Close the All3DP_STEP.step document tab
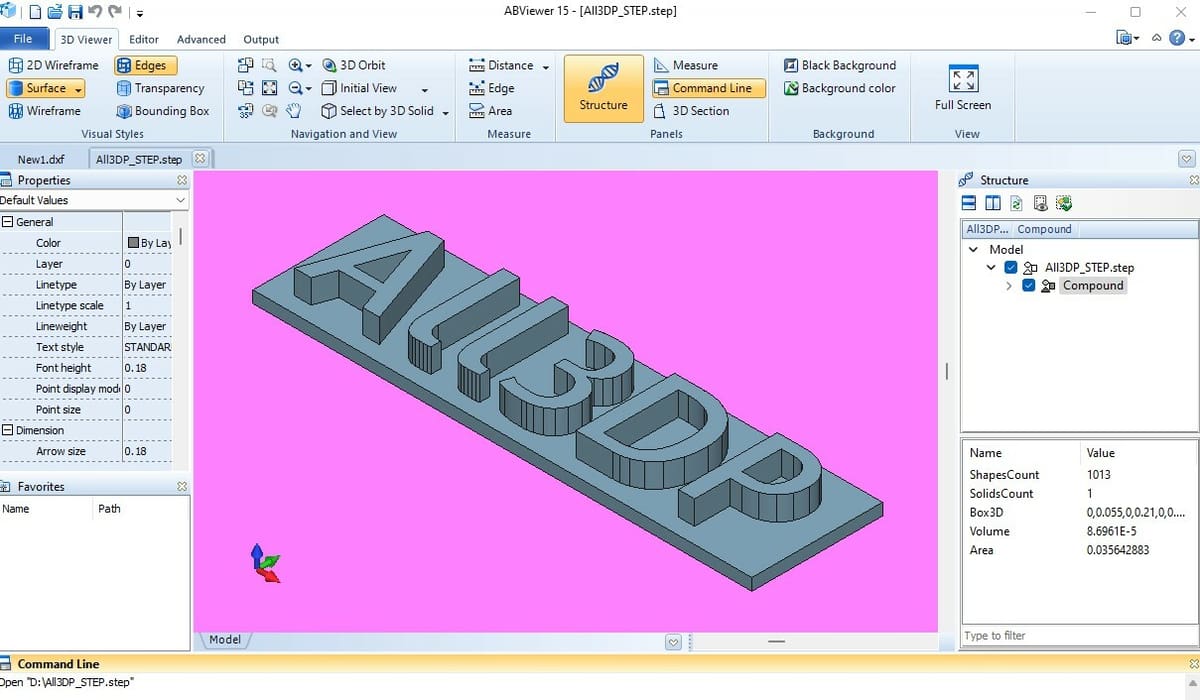 (200, 158)
